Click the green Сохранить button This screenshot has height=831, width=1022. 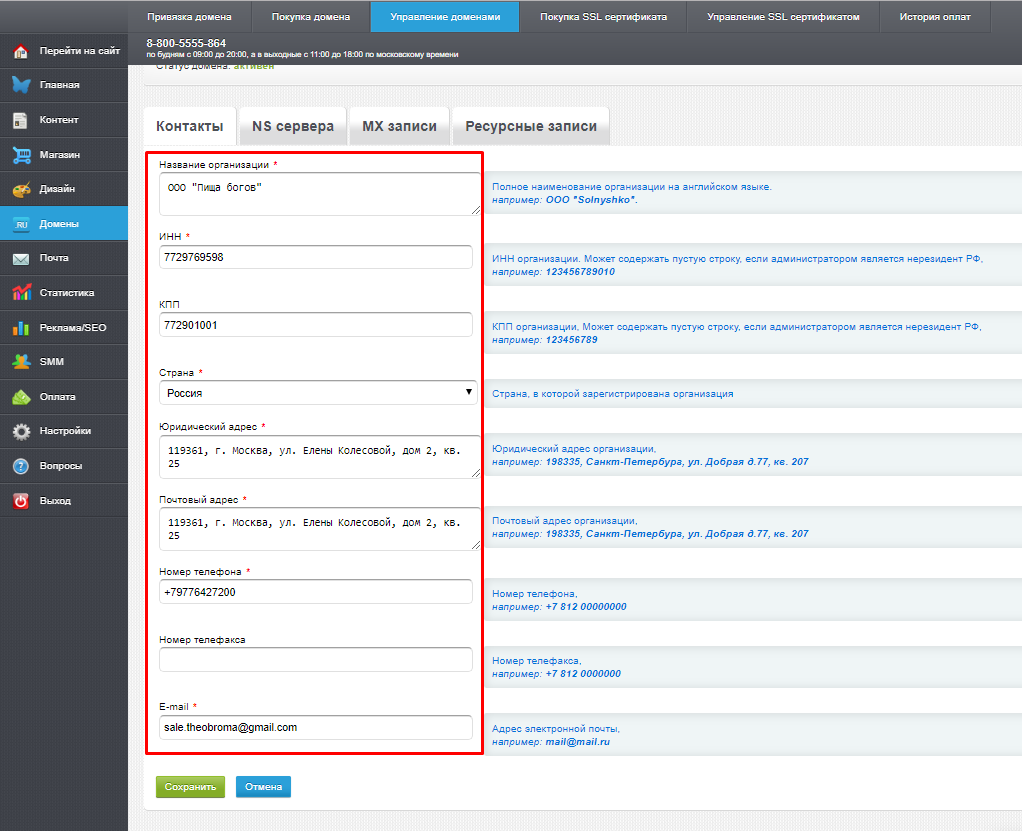[190, 787]
